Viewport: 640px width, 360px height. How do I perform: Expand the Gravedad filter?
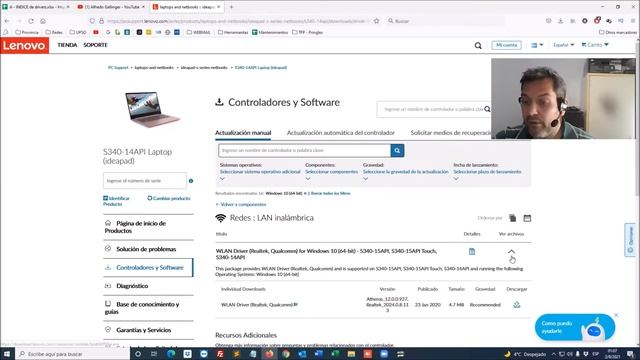(405, 172)
